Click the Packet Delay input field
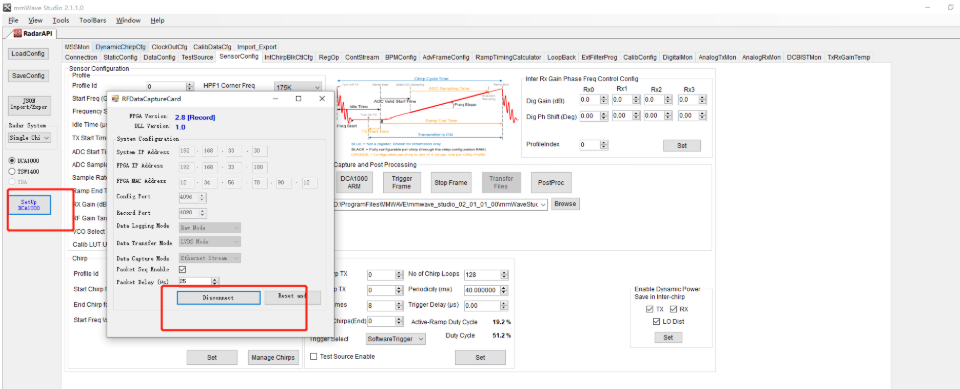Image resolution: width=960 pixels, height=389 pixels. (194, 281)
